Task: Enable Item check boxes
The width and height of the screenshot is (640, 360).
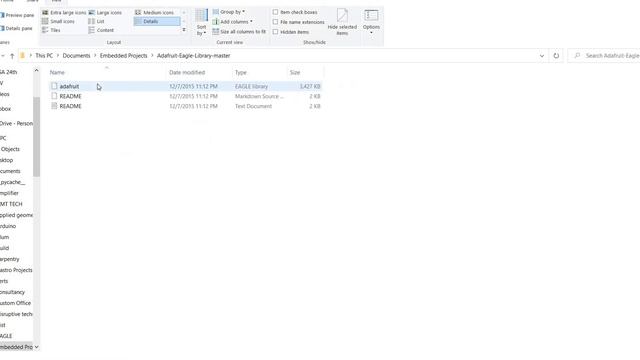Action: tap(276, 12)
